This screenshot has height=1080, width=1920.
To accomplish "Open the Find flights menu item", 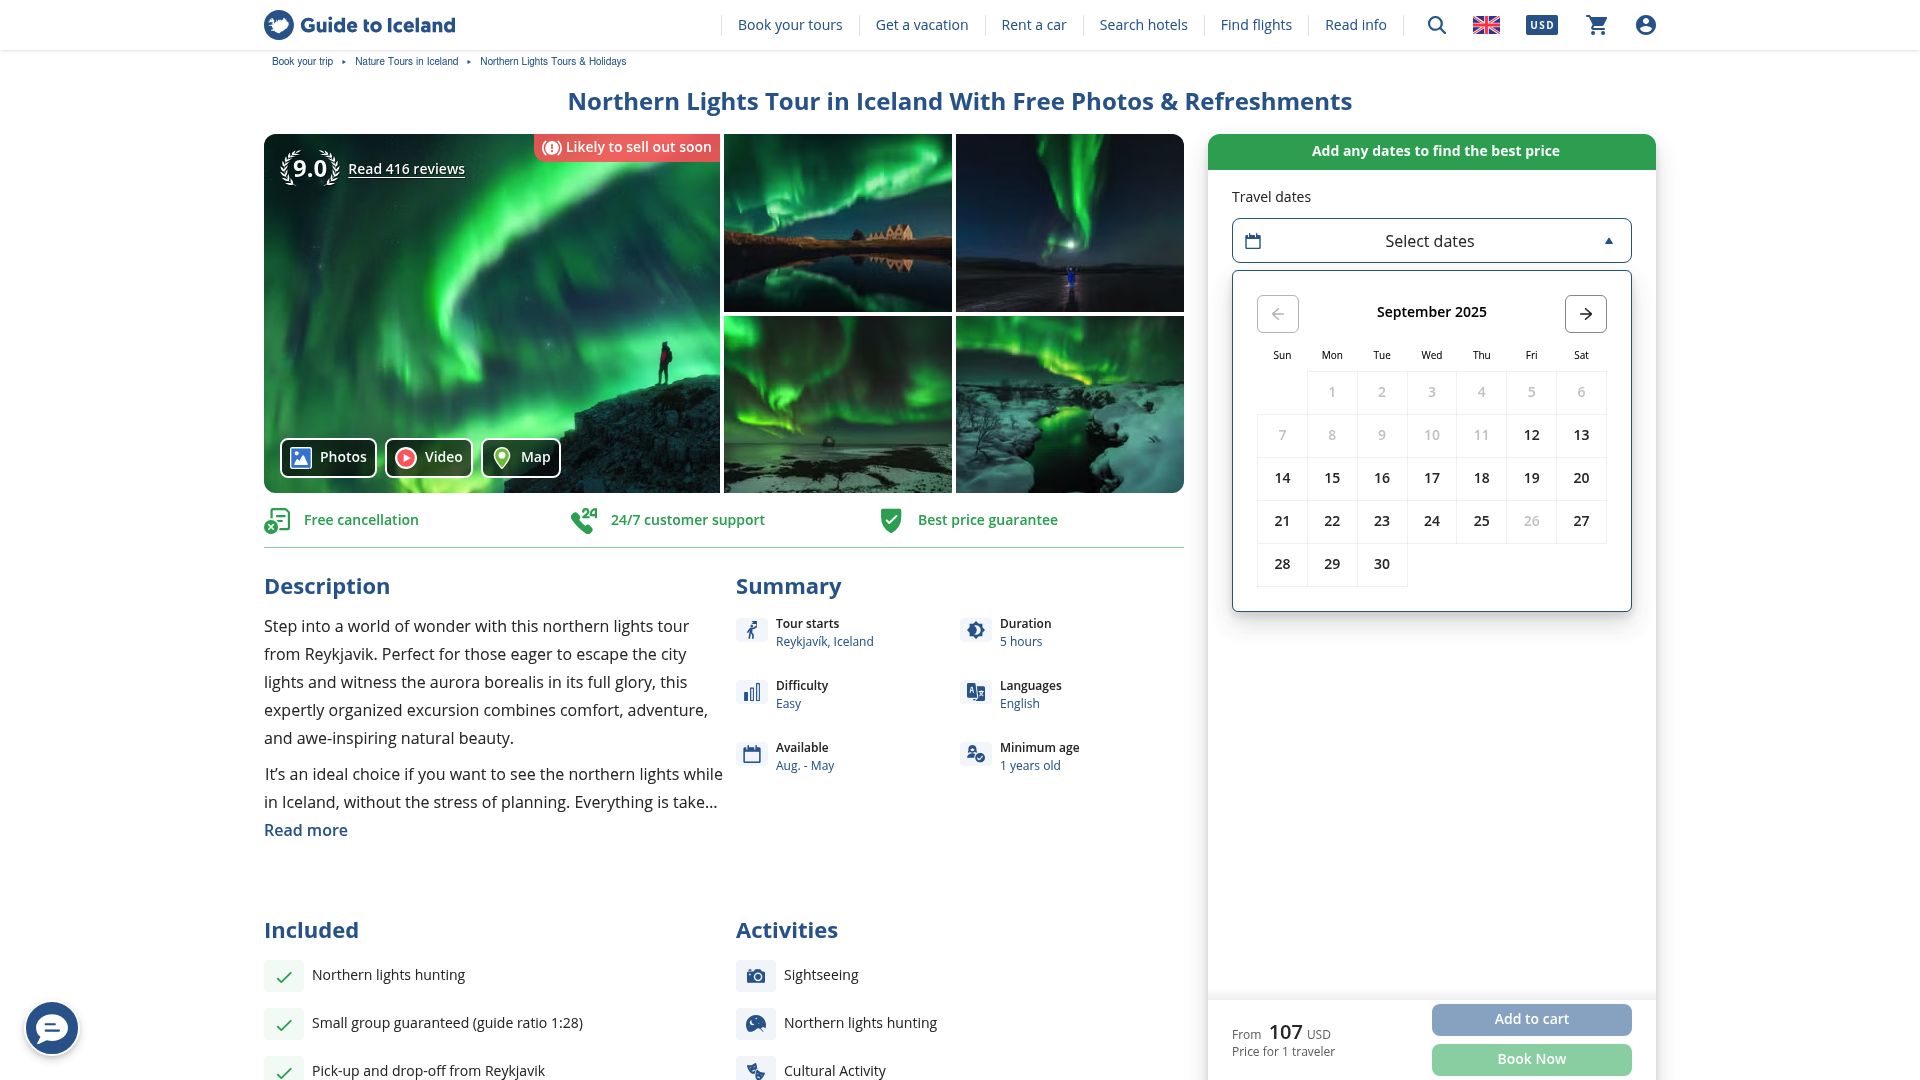I will point(1255,25).
